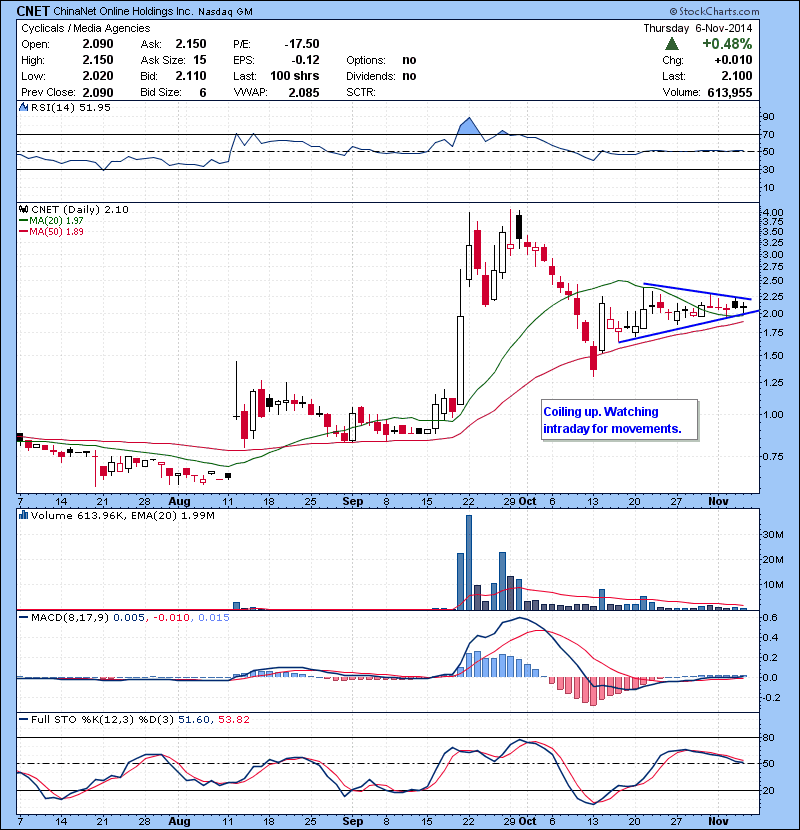Click the RSI 70 level axis label
This screenshot has width=800, height=830.
pos(768,134)
